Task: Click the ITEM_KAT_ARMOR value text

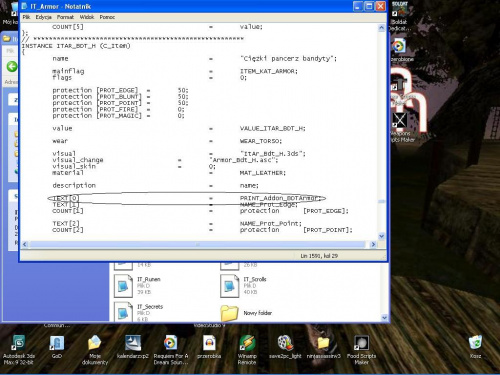Action: click(269, 71)
